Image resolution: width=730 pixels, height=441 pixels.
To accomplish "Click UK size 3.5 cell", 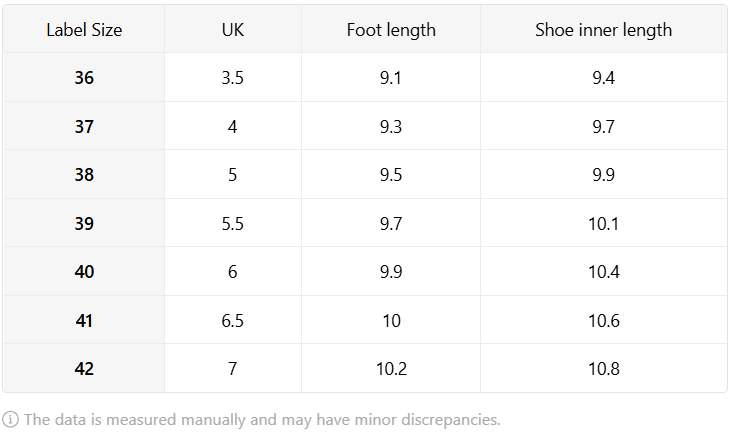I will (233, 77).
